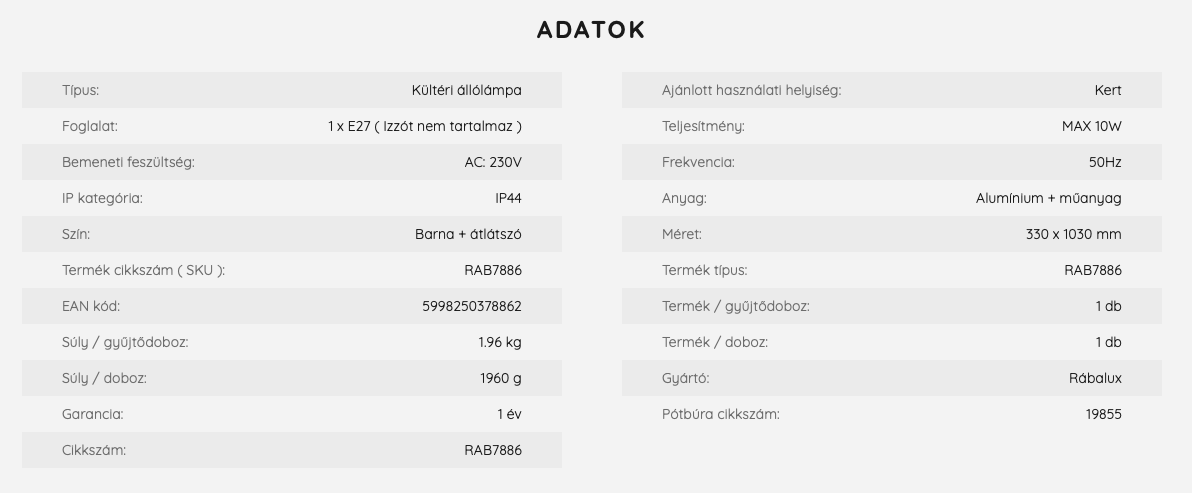
Task: Select the EAN kód value 5998250378862
Action: [471, 306]
